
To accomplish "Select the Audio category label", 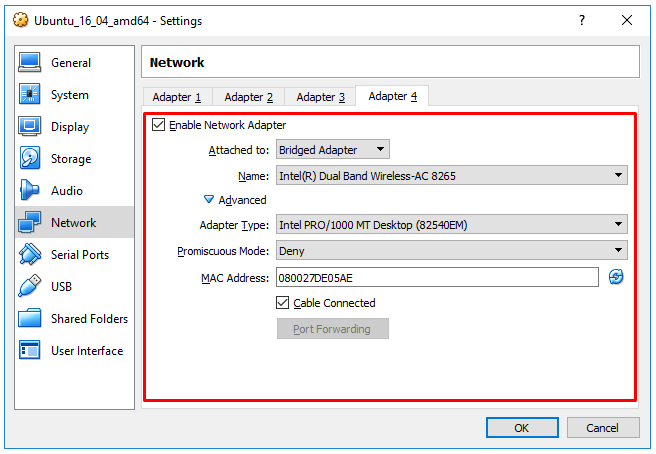I will click(x=67, y=191).
